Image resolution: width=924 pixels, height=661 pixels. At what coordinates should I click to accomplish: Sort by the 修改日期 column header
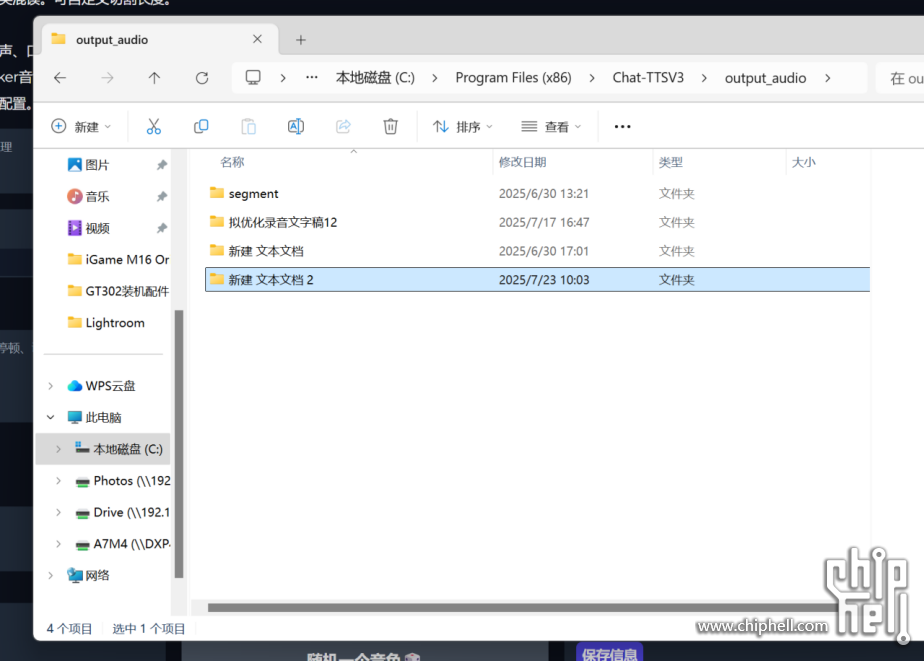click(522, 162)
